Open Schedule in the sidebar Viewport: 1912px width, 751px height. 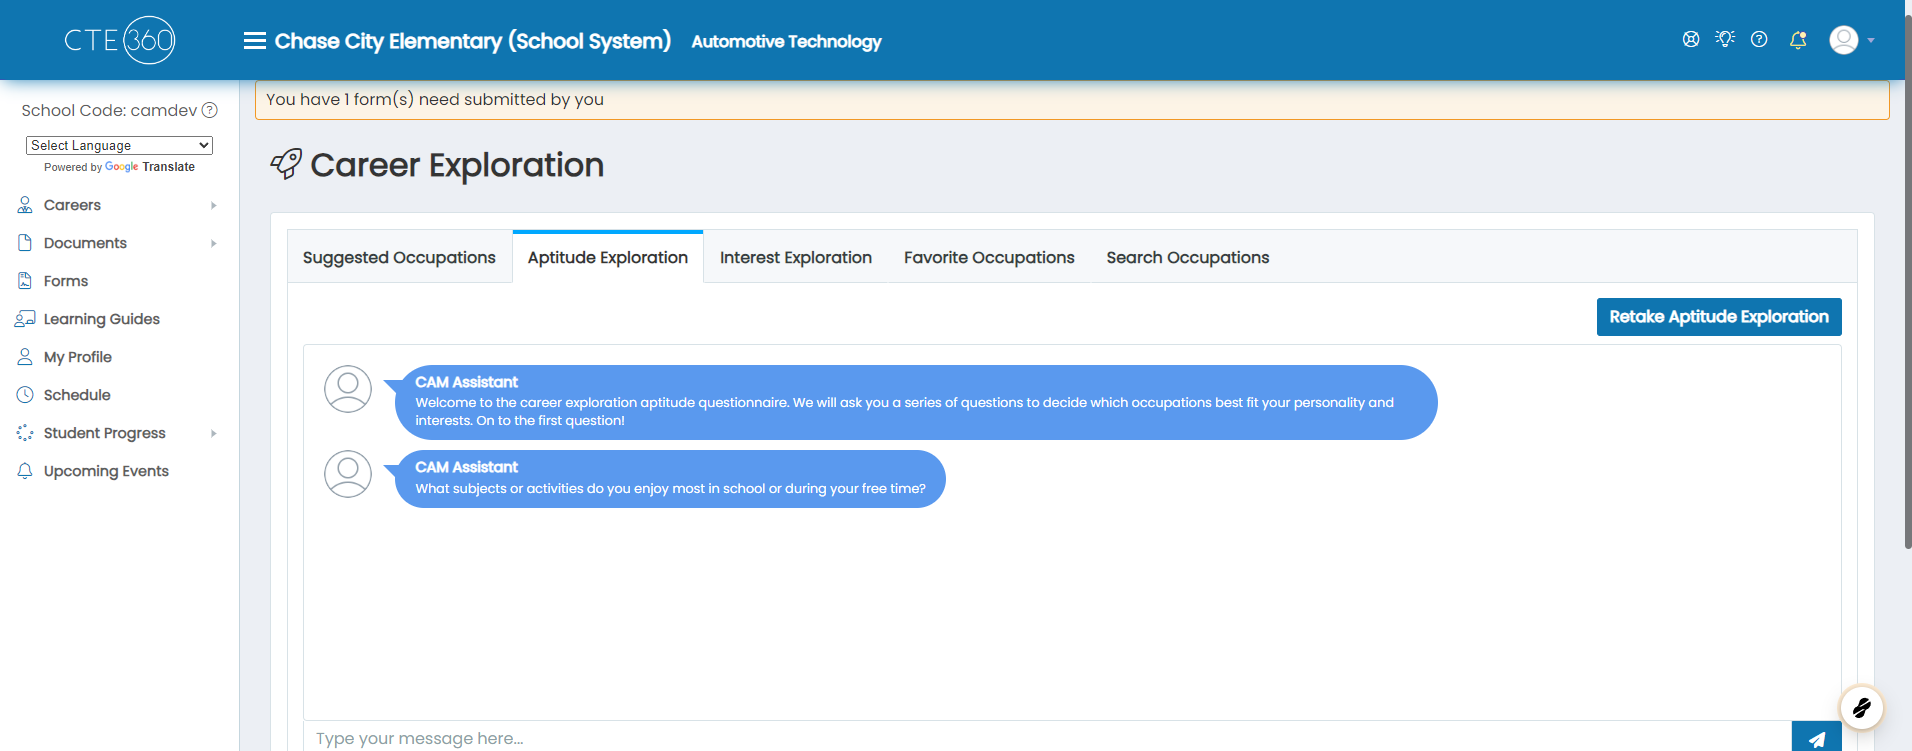point(77,395)
